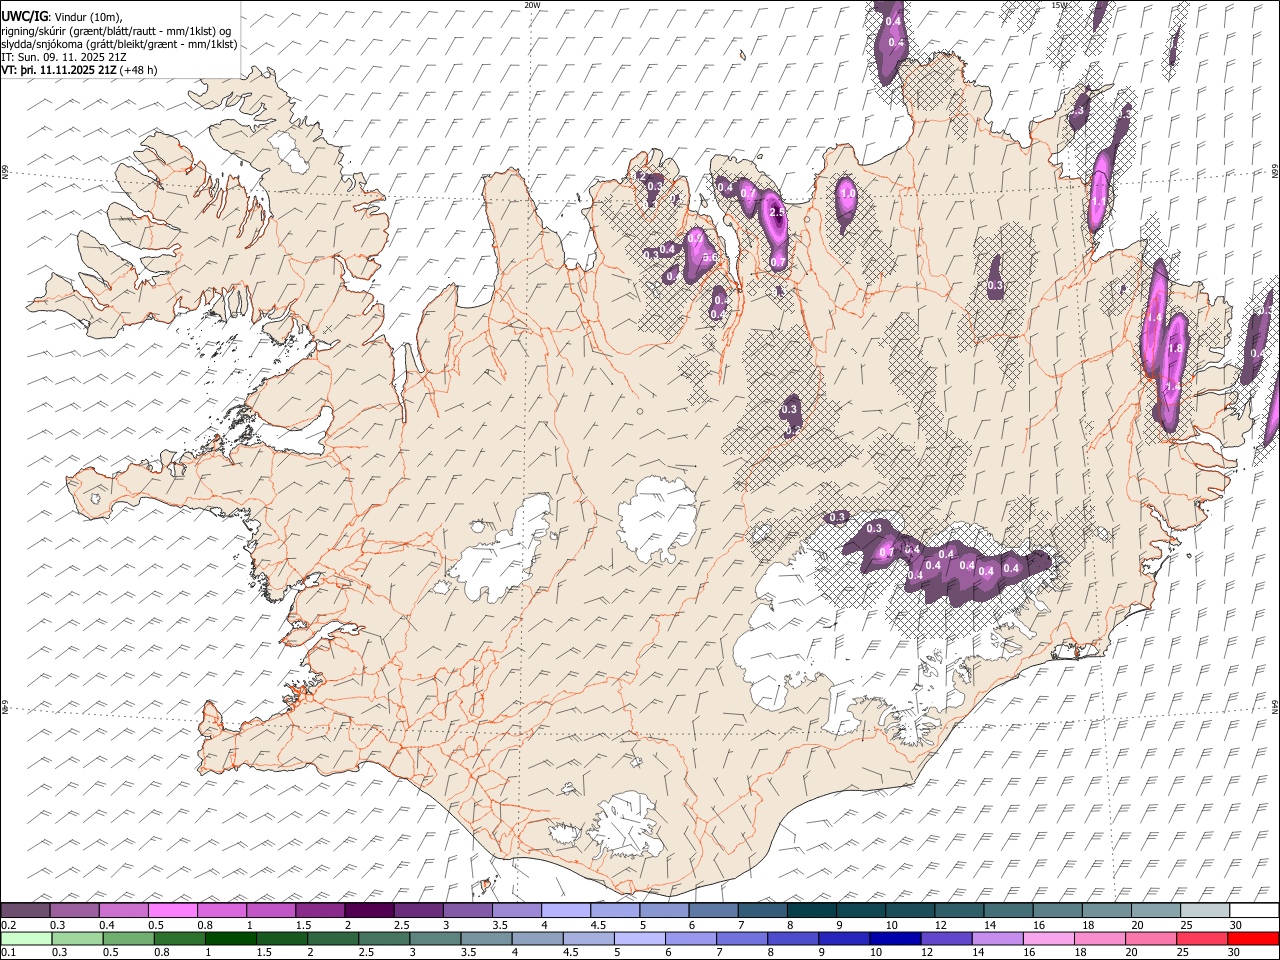The height and width of the screenshot is (960, 1280).
Task: Click the VT: þri. 11.11.2025 21Z line
Action: tap(79, 70)
